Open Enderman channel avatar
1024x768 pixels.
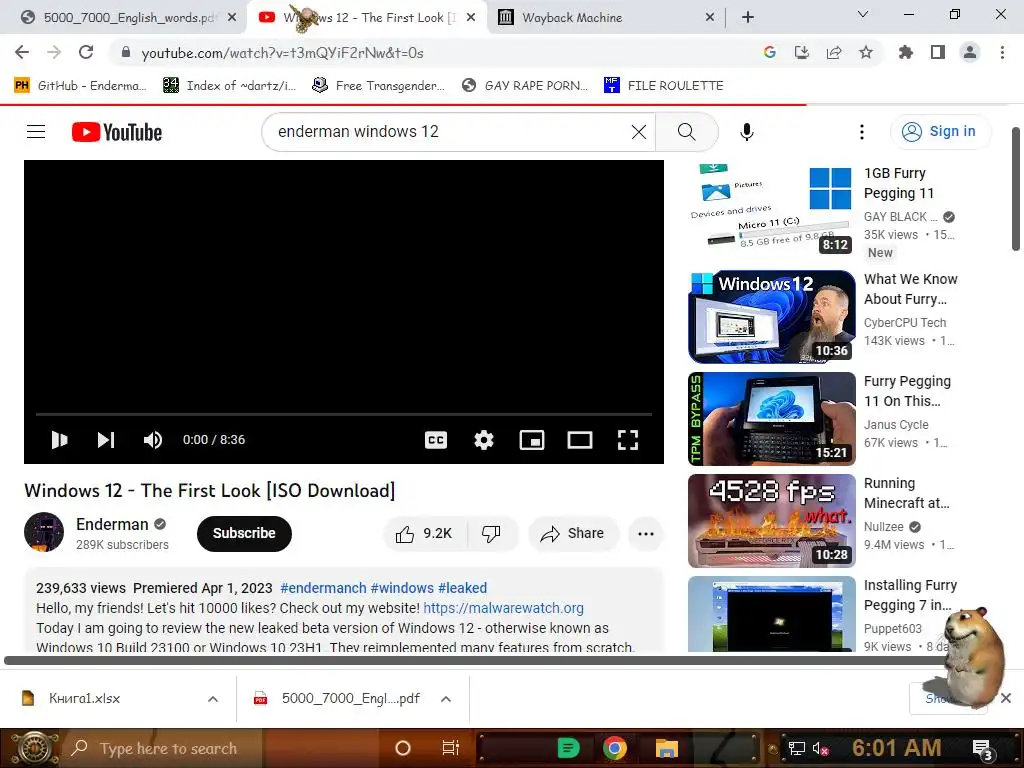point(44,532)
